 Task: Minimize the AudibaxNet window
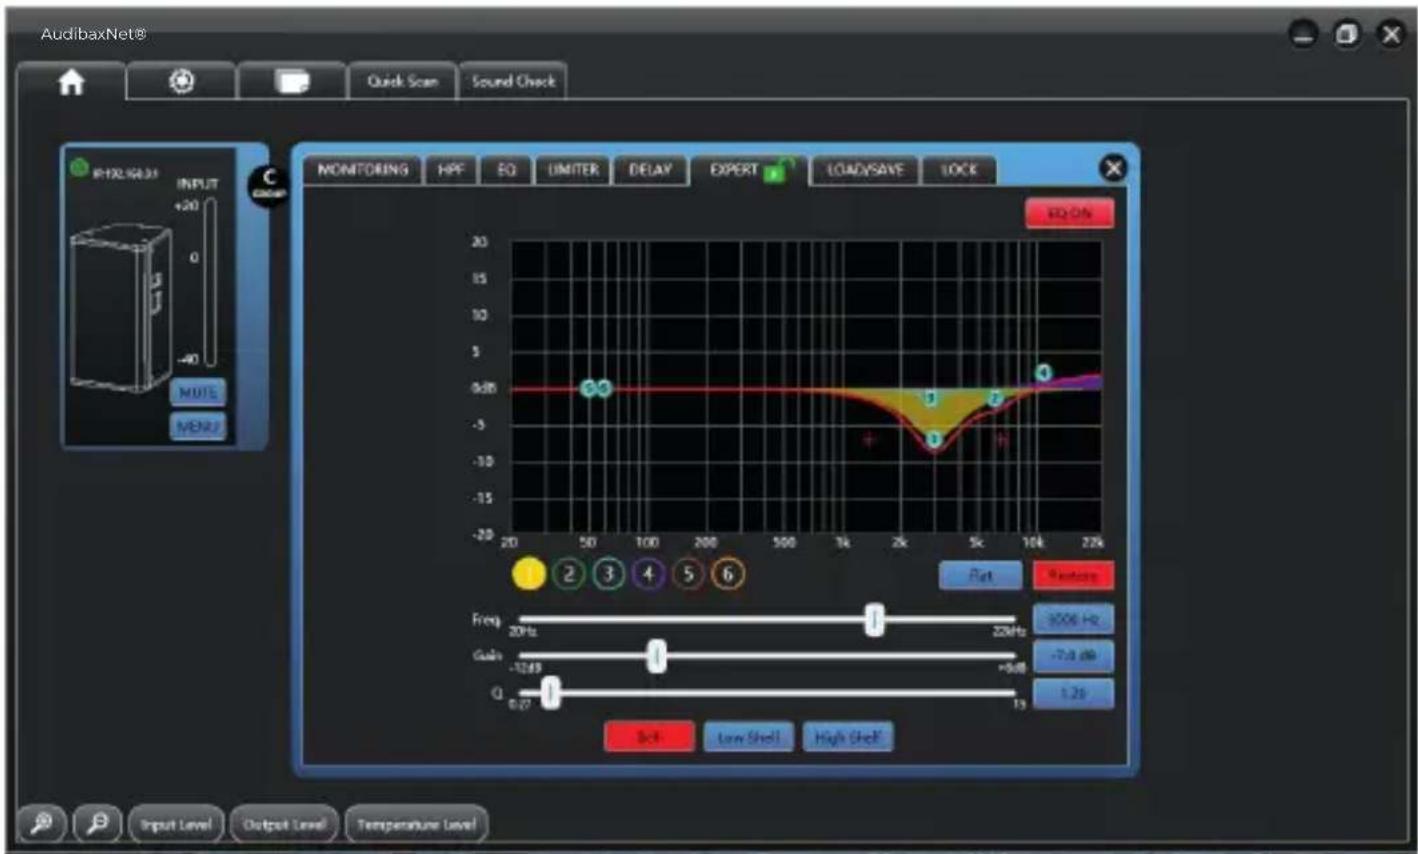1304,35
